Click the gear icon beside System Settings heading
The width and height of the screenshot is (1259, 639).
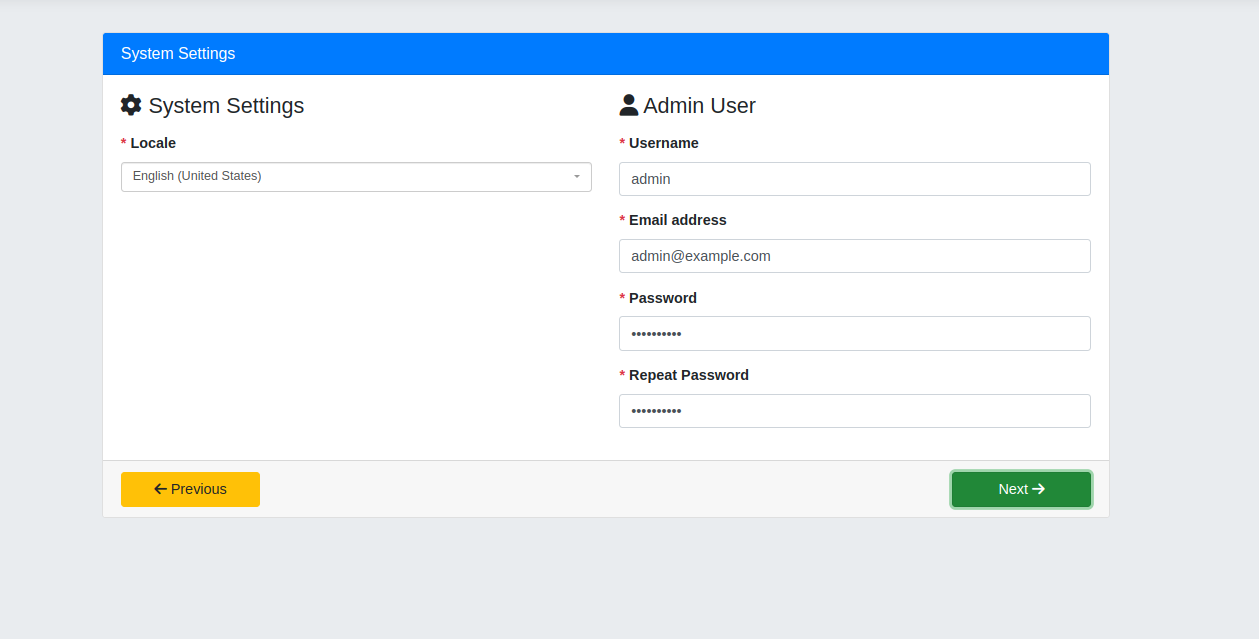(131, 105)
